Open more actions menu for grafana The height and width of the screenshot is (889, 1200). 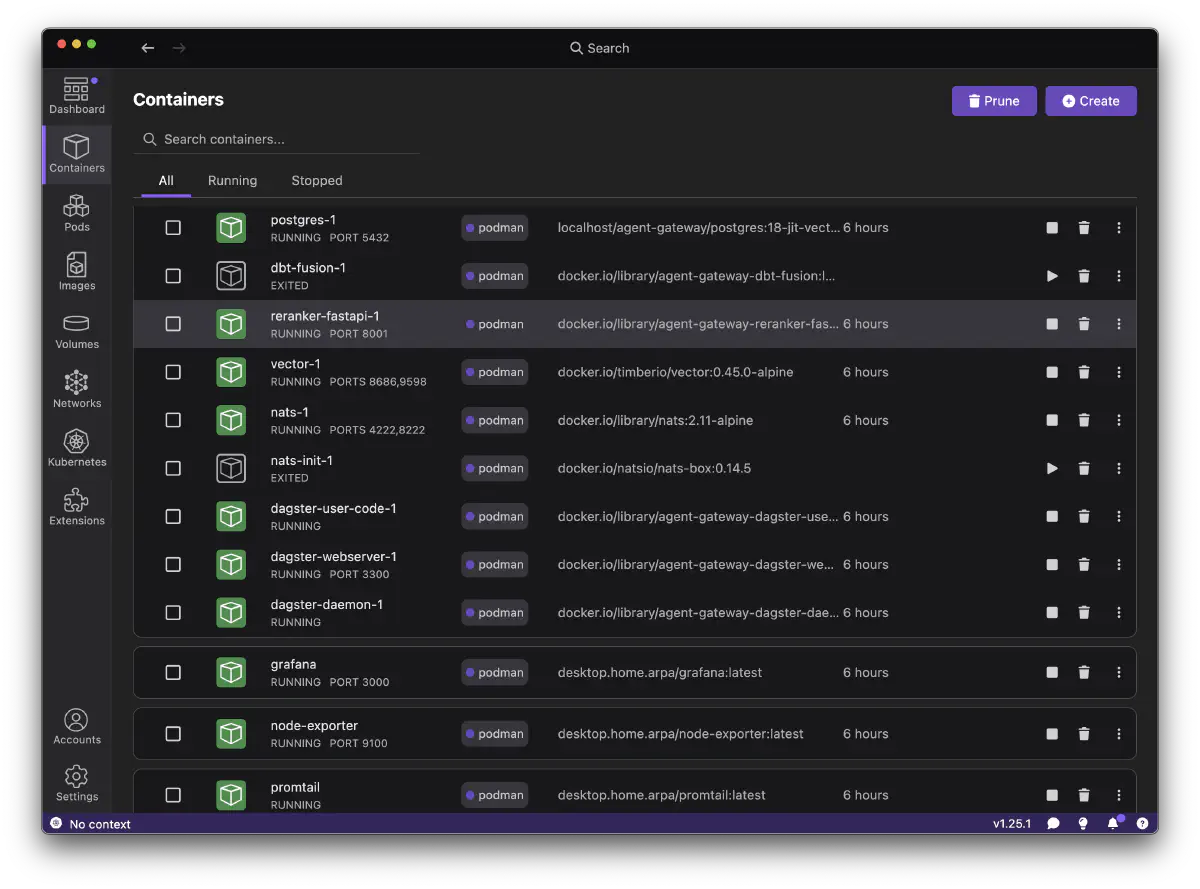point(1119,673)
